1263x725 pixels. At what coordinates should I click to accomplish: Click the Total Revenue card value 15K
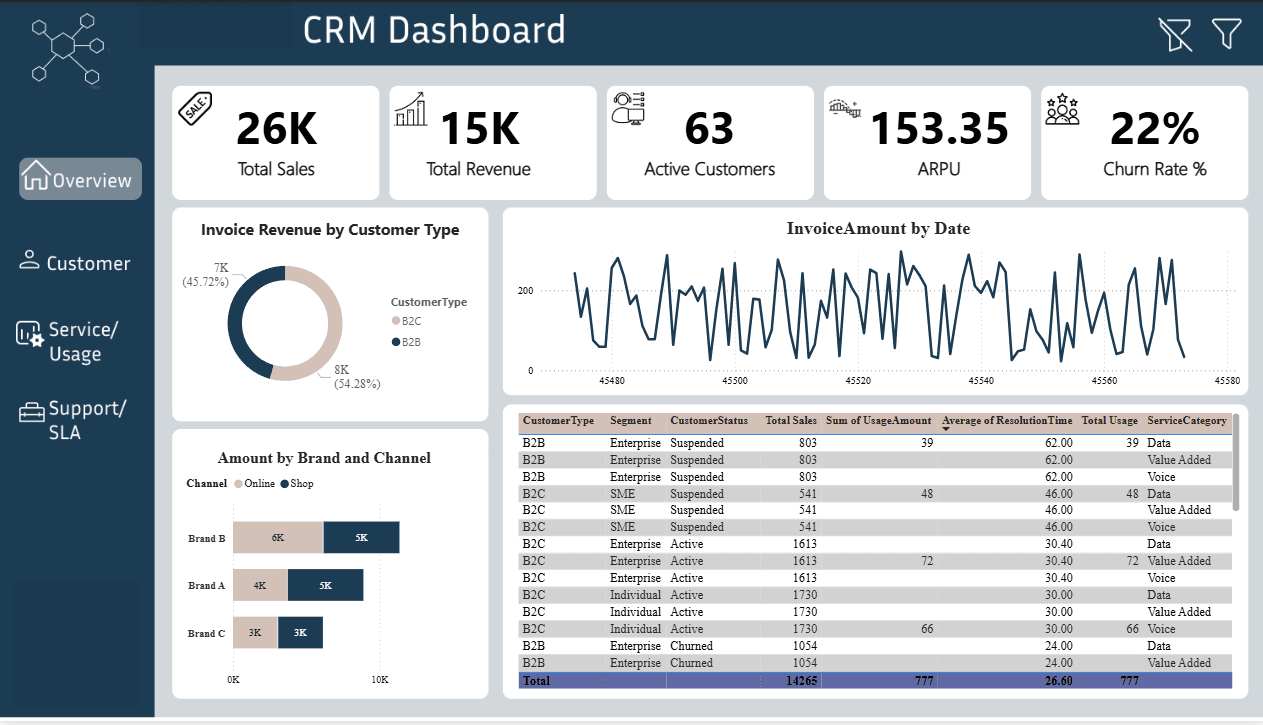tap(479, 129)
